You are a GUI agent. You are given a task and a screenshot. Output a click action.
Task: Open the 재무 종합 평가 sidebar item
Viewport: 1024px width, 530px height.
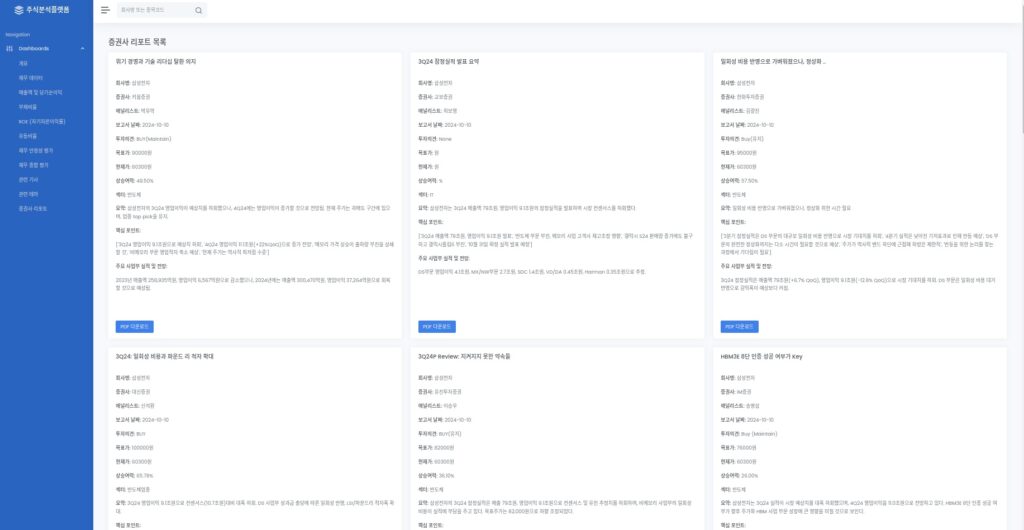(x=34, y=165)
